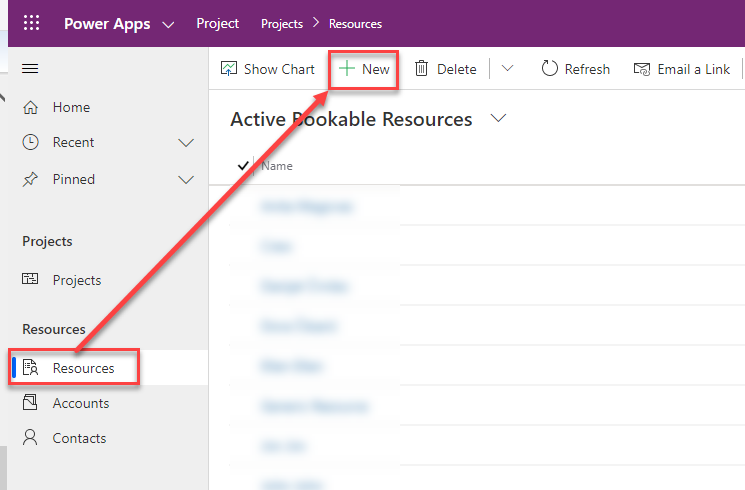Click the Delete trash can icon

(x=422, y=69)
